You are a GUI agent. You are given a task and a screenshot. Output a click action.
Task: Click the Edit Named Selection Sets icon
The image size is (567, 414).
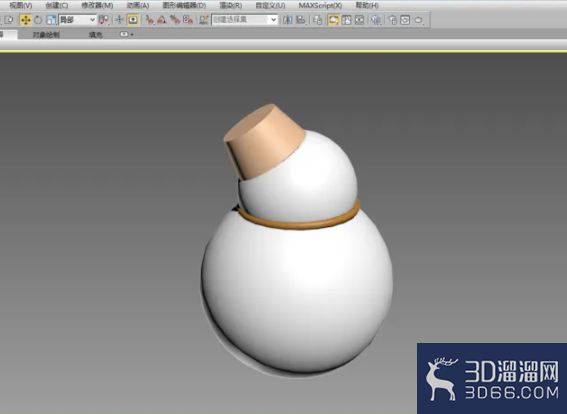click(204, 20)
